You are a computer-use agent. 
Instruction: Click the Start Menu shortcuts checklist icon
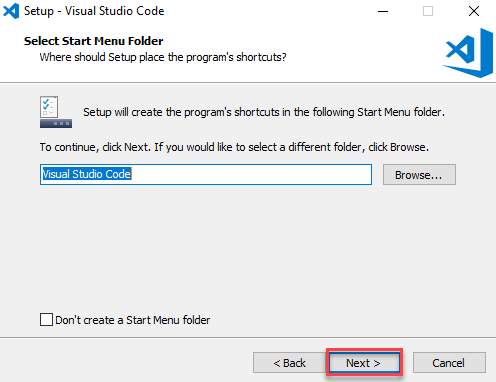point(56,112)
